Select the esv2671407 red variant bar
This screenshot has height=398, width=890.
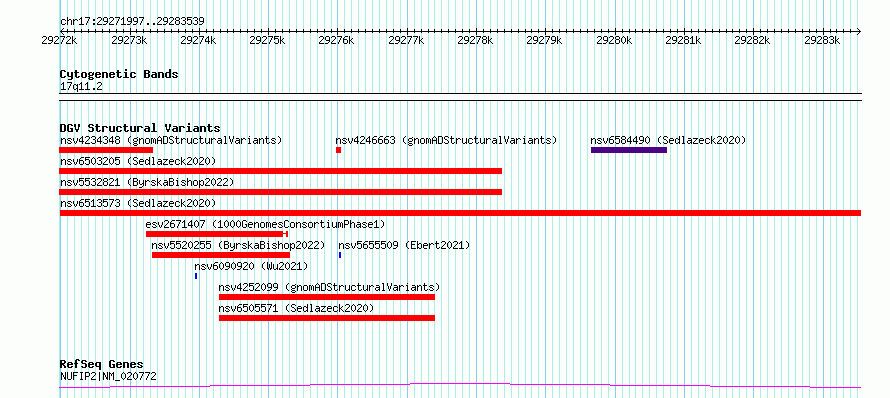(217, 234)
